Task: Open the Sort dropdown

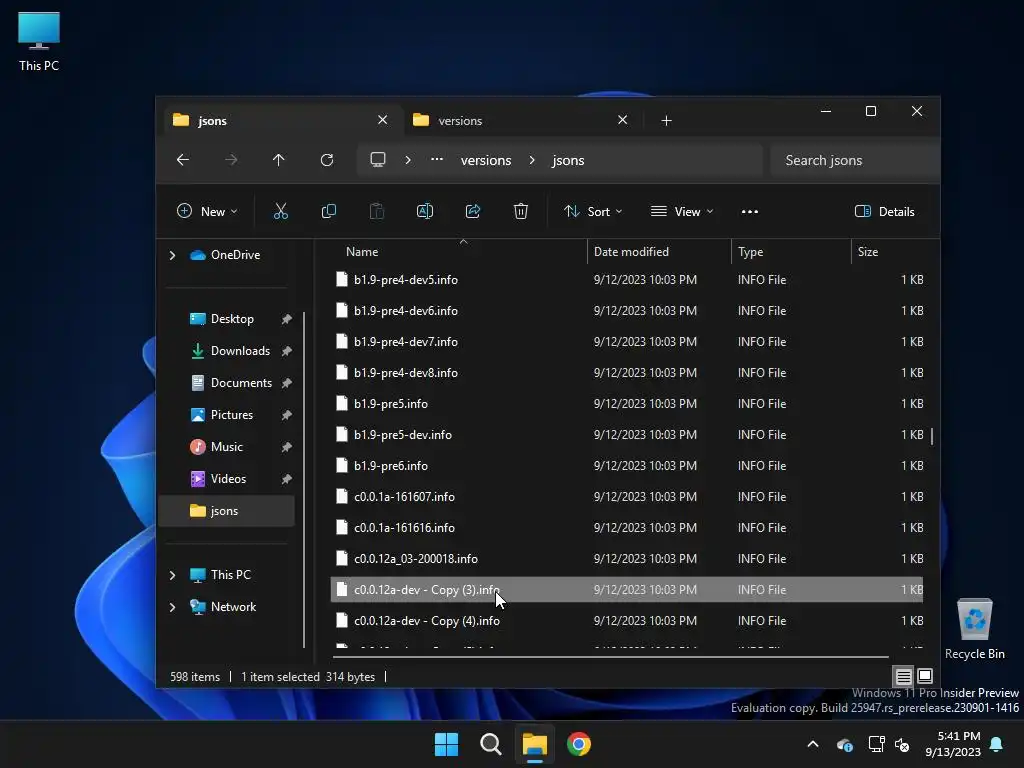Action: (593, 211)
